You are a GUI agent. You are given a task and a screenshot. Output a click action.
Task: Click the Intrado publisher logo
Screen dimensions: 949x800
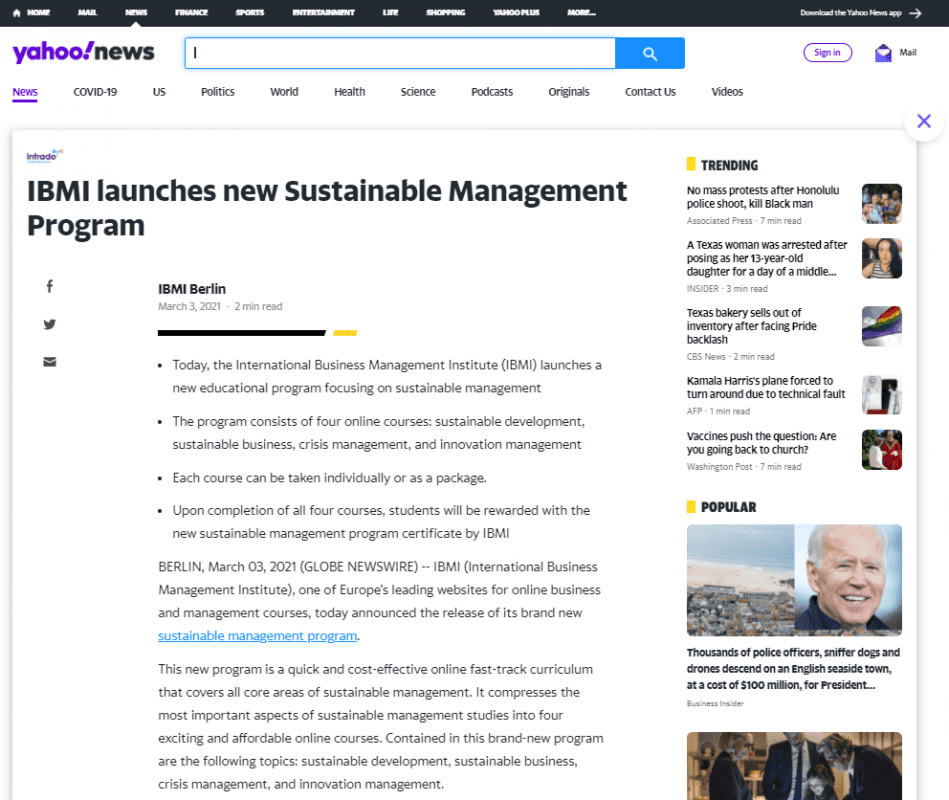(x=44, y=156)
